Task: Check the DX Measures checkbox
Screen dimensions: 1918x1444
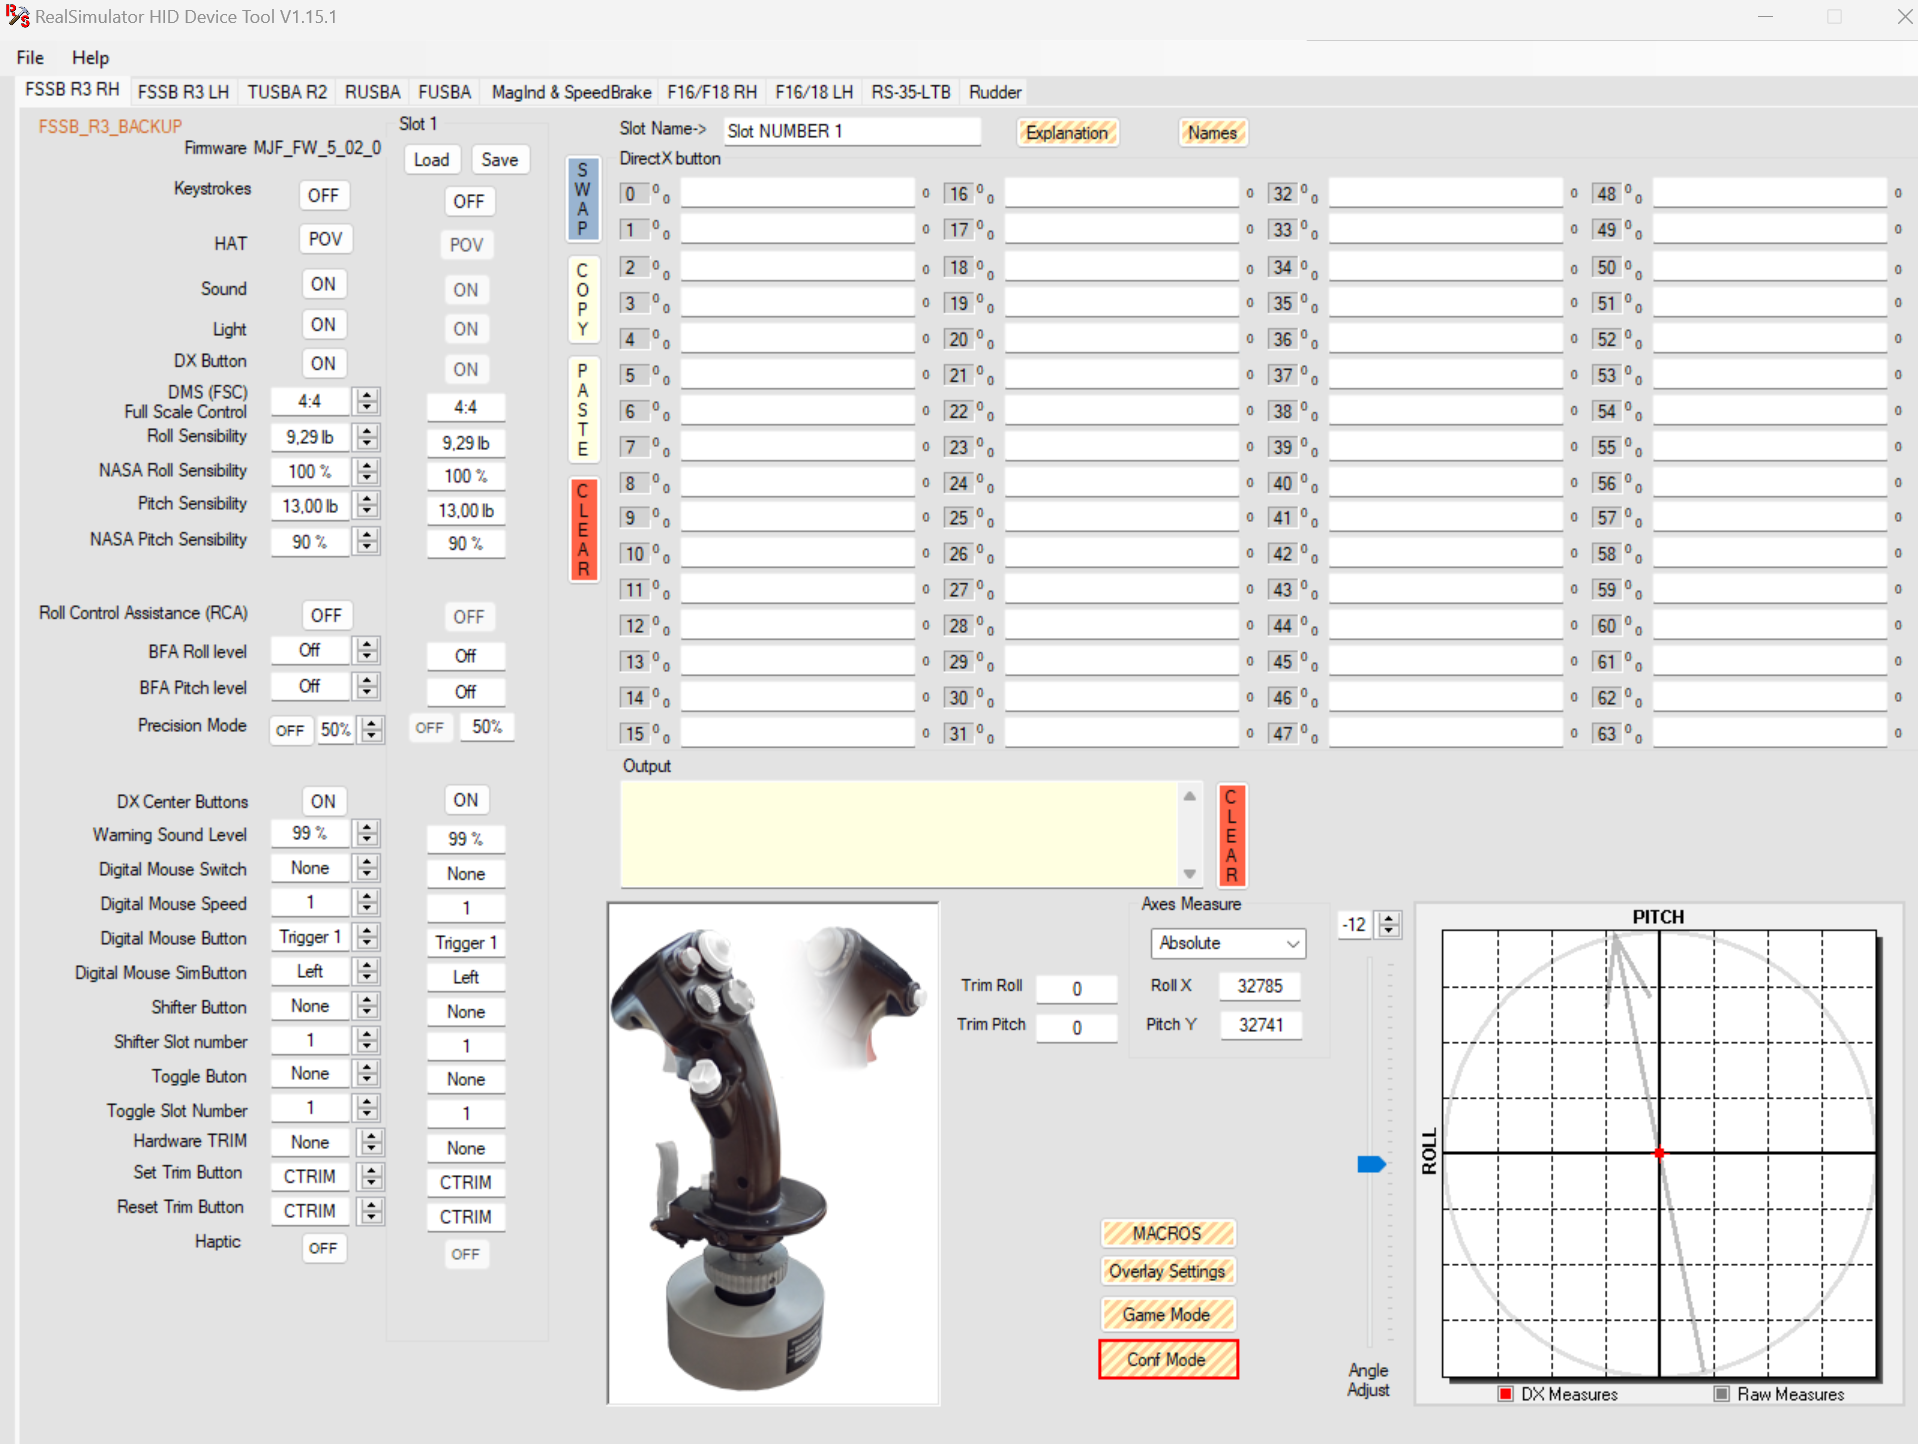Action: click(1505, 1394)
